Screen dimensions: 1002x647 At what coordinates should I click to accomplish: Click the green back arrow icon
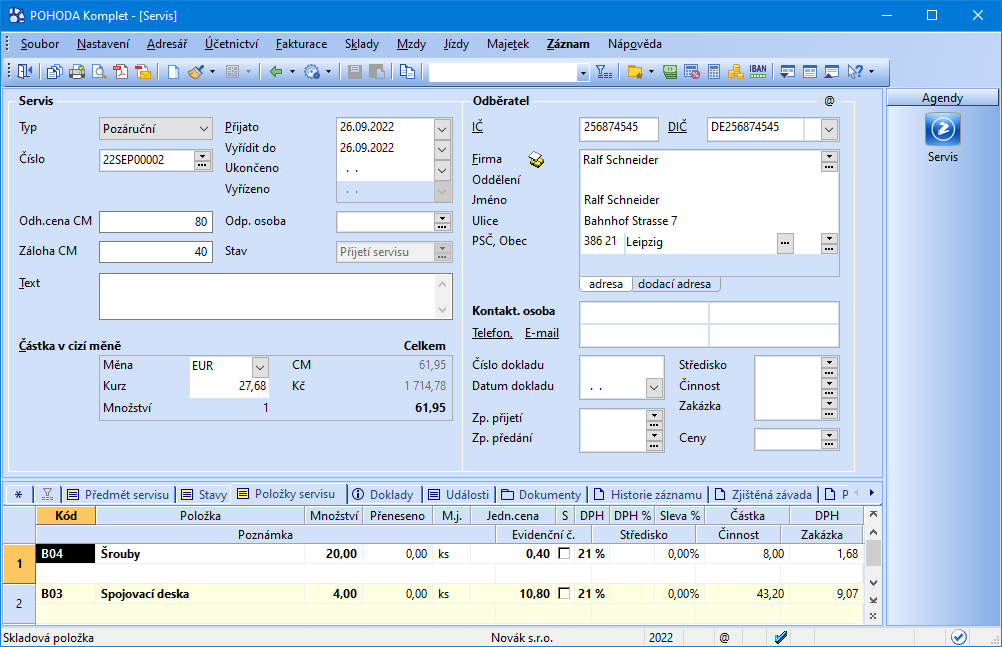pos(276,72)
